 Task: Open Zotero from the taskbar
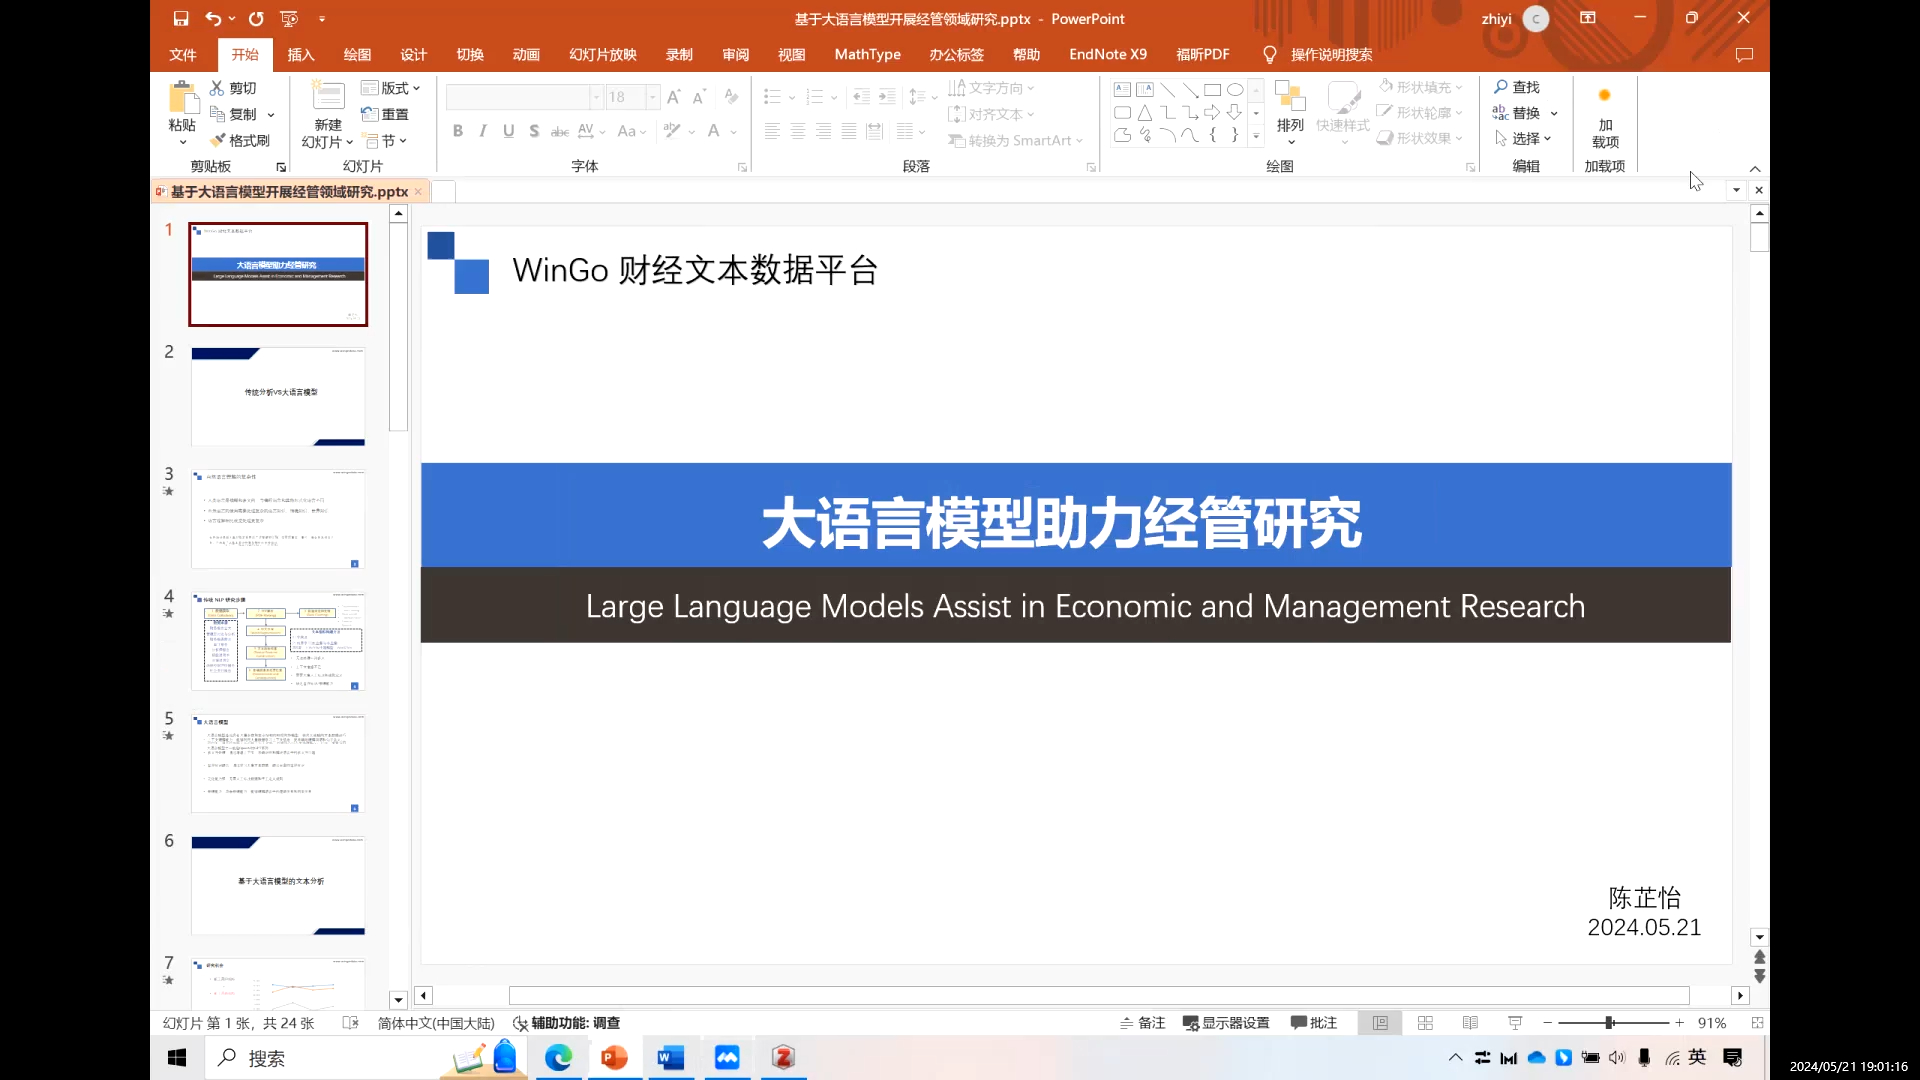click(x=783, y=1057)
